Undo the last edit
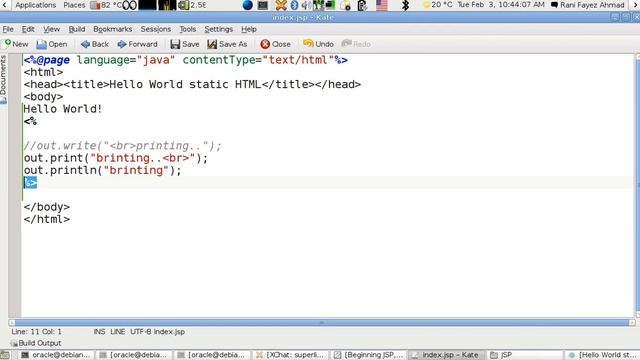The height and width of the screenshot is (360, 640). point(318,44)
